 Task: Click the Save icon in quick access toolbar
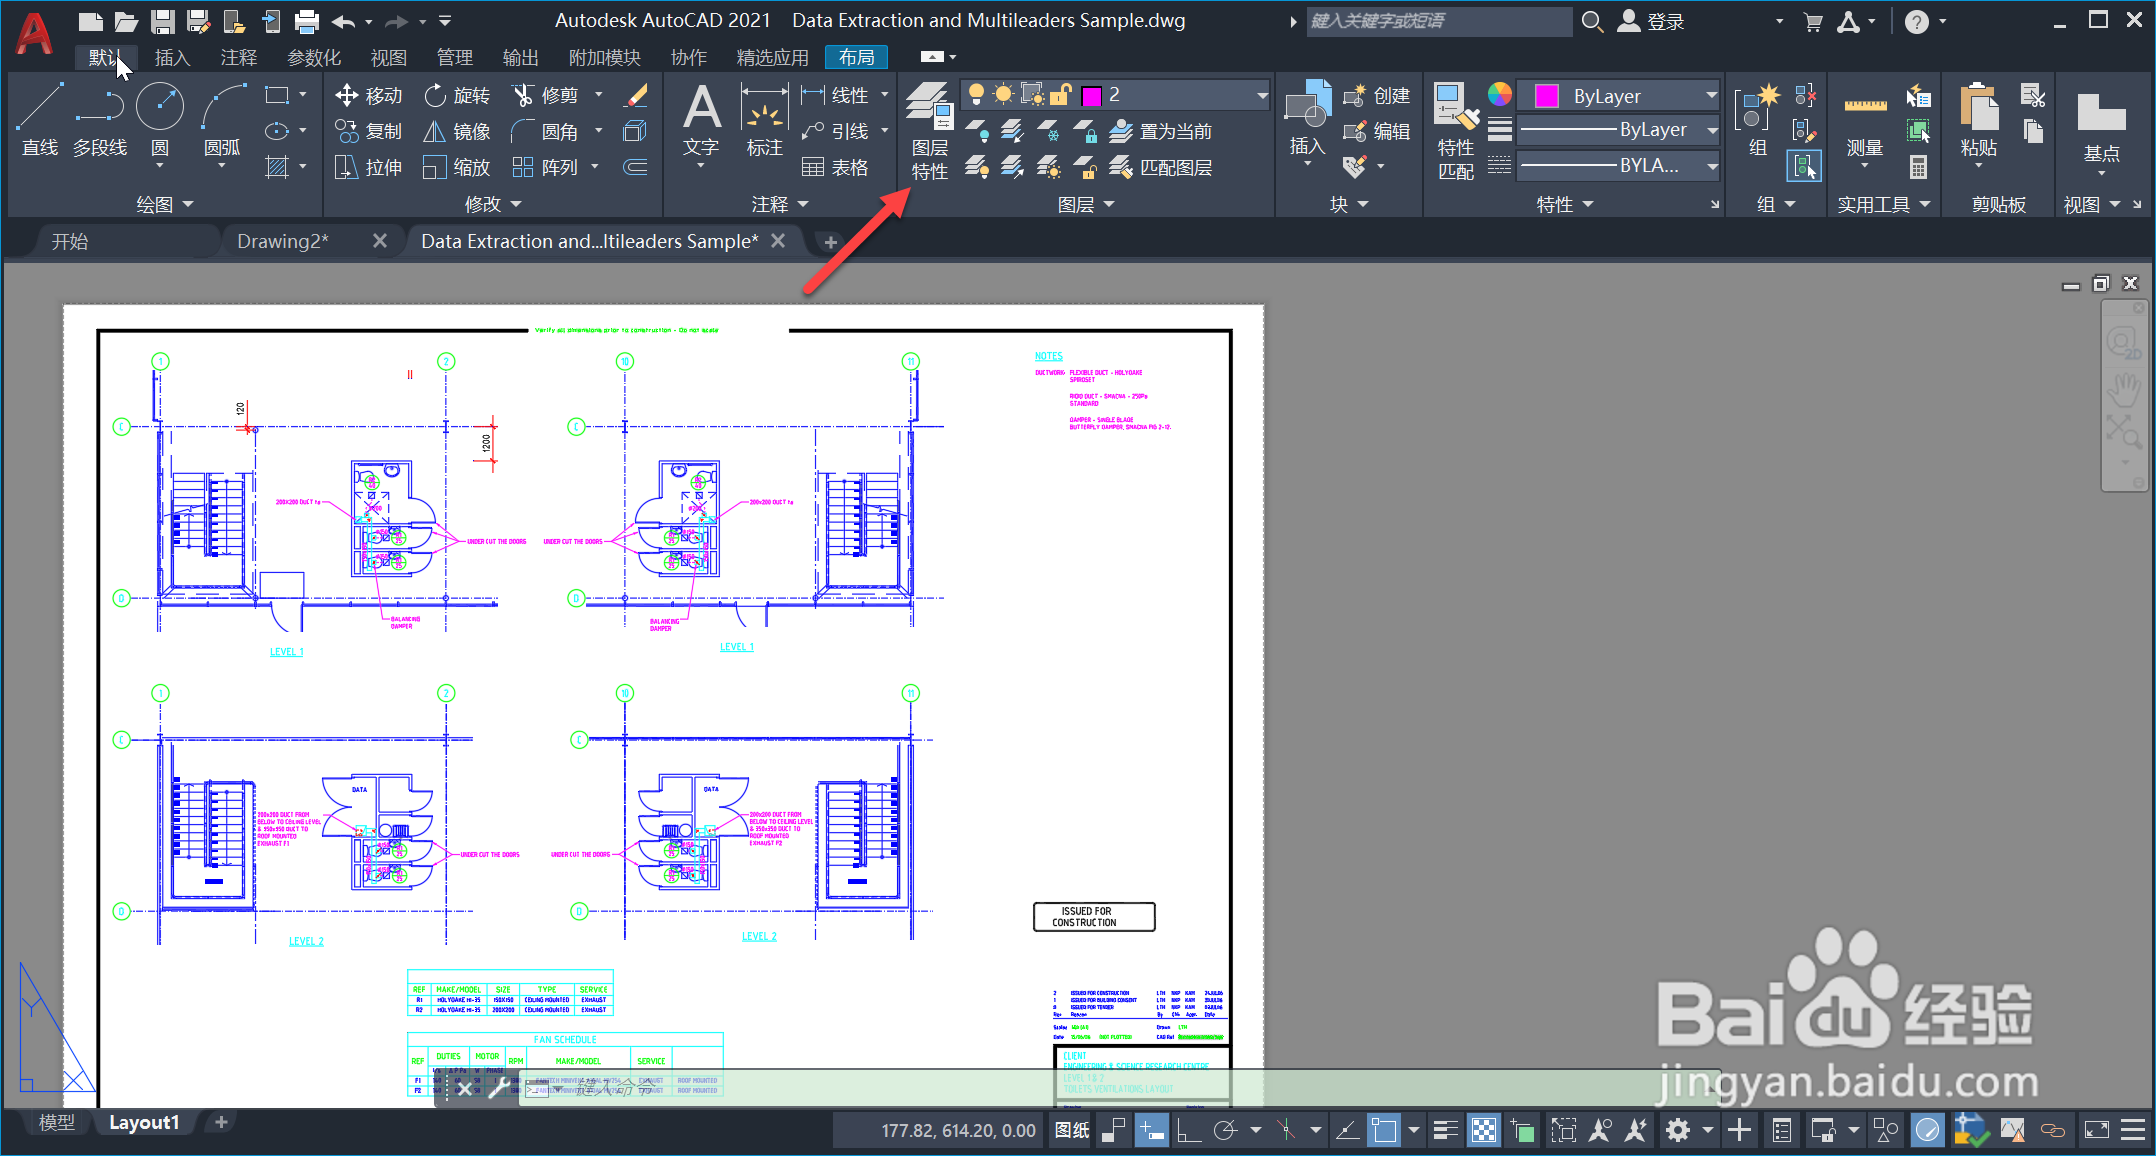(162, 21)
